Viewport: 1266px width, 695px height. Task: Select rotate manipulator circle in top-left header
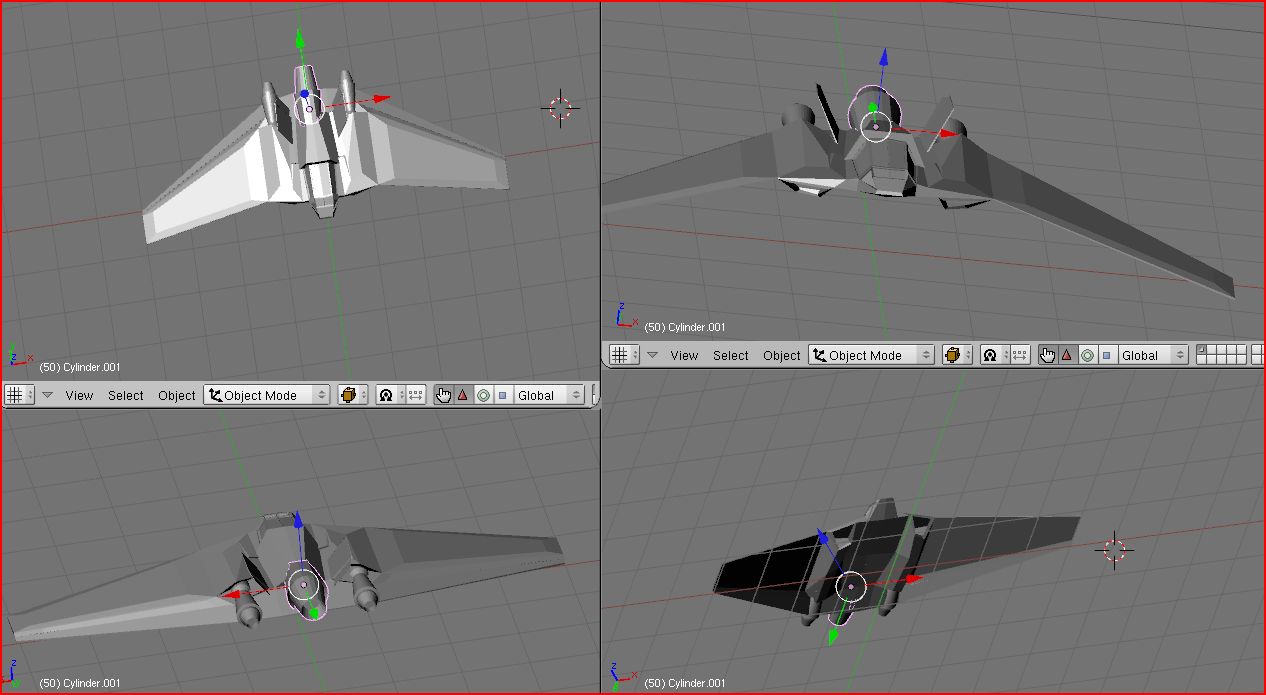[x=483, y=395]
